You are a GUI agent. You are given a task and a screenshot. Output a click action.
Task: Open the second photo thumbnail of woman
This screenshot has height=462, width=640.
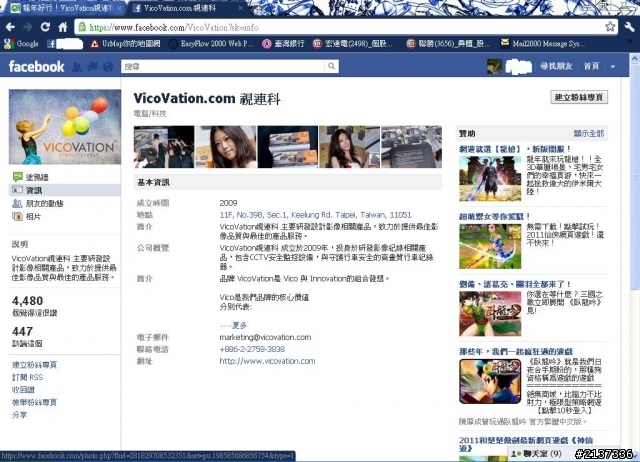pos(226,147)
